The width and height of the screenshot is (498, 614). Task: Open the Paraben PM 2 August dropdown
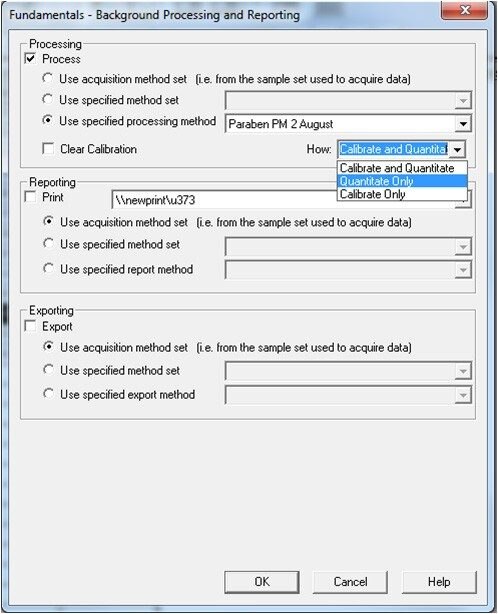click(463, 124)
